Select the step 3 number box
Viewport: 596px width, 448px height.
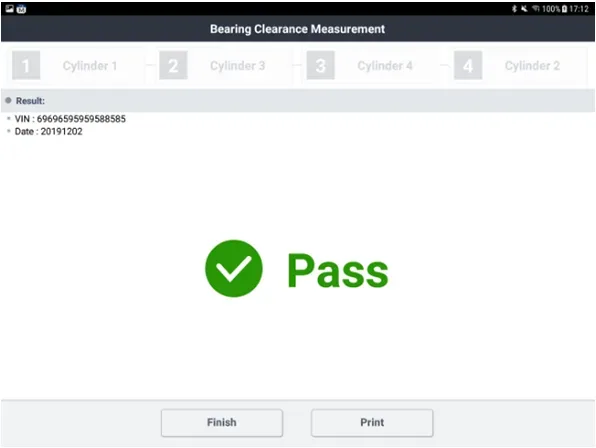tap(320, 65)
